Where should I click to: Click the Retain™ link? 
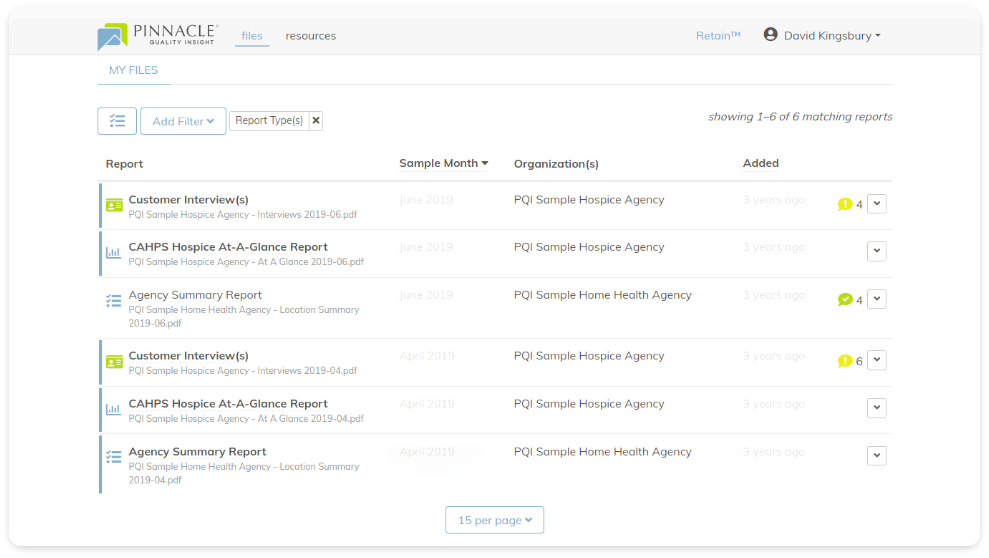718,36
